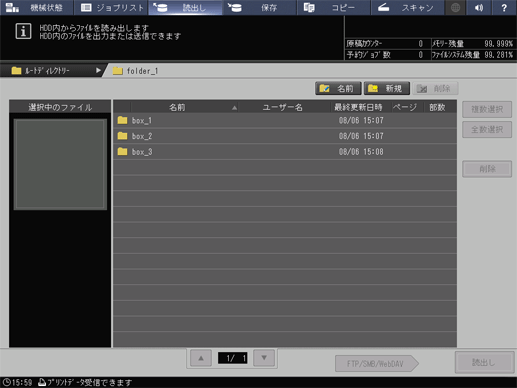Click the 削除 delete button on right
Viewport: 517px width, 388px height.
pyautogui.click(x=487, y=169)
